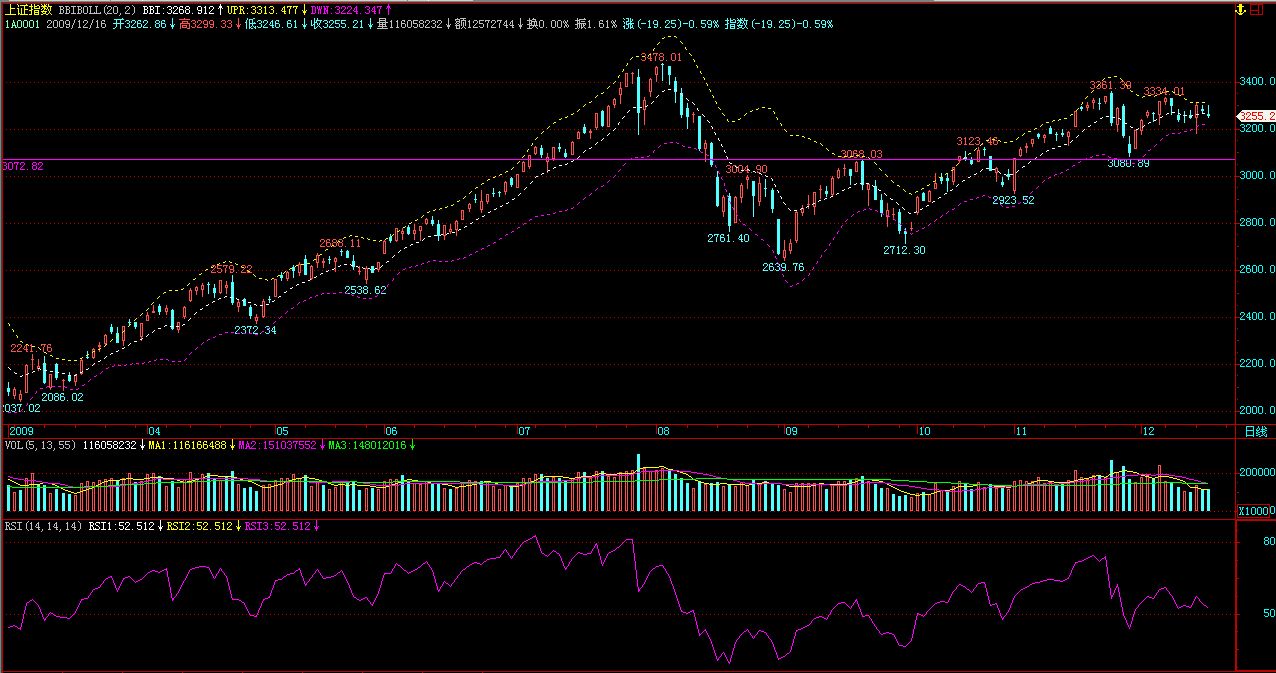The width and height of the screenshot is (1276, 673).
Task: Click month 10 on the time axis
Action: coord(924,432)
